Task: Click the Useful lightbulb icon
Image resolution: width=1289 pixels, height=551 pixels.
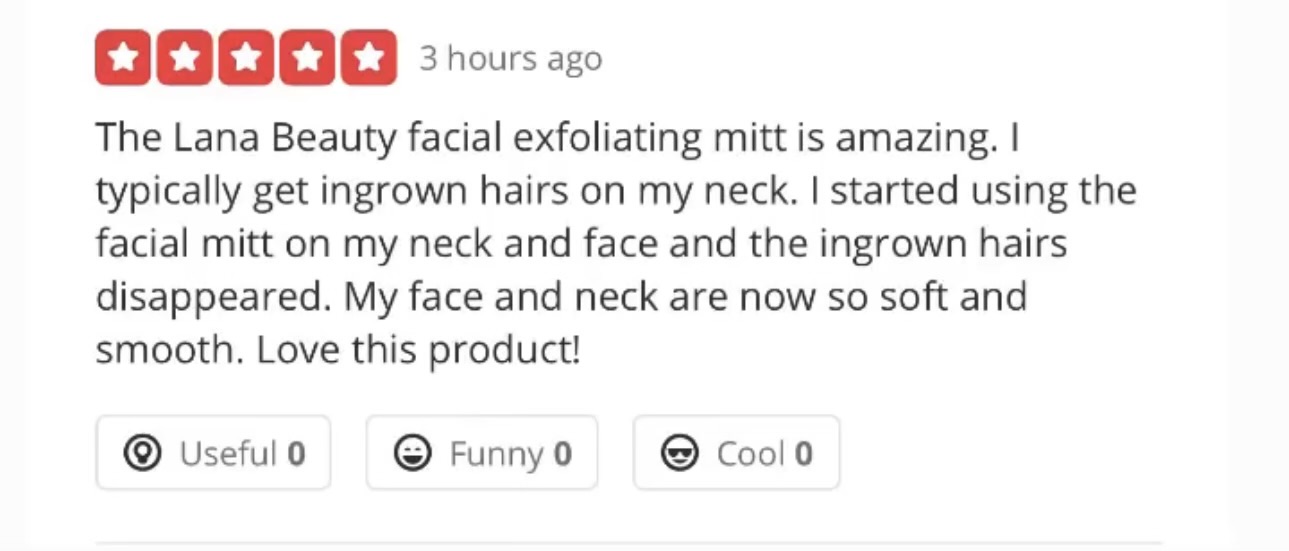Action: point(142,454)
